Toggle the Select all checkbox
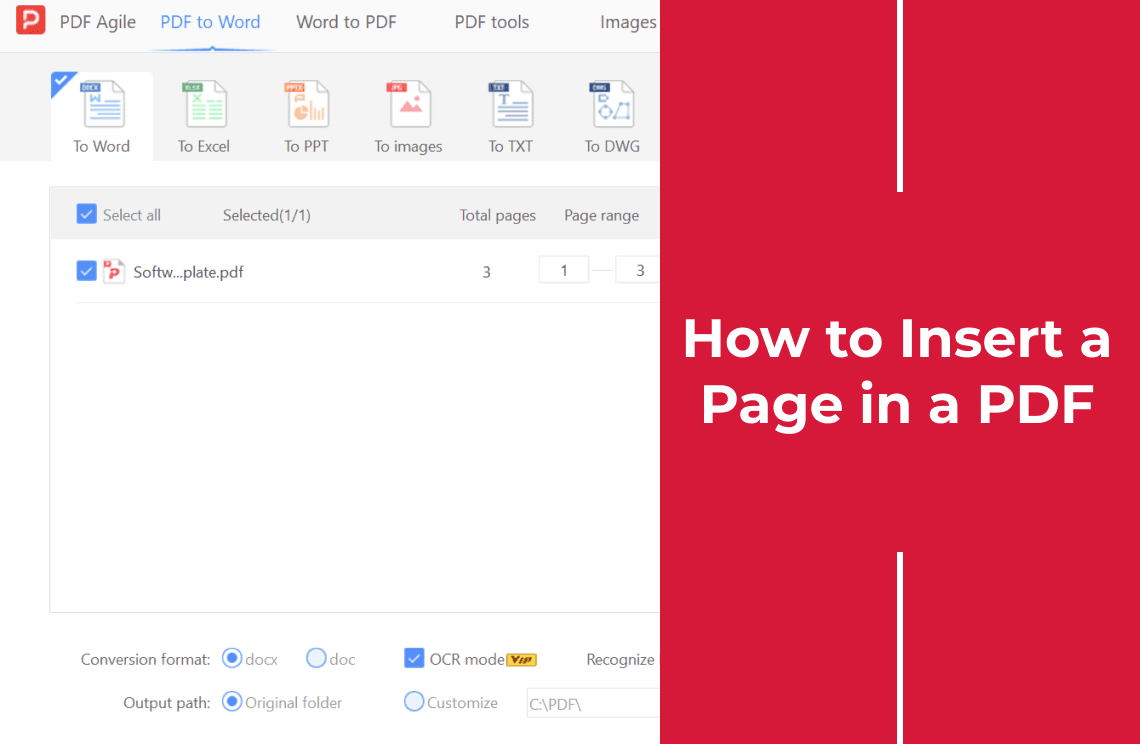The image size is (1140, 744). pyautogui.click(x=87, y=215)
